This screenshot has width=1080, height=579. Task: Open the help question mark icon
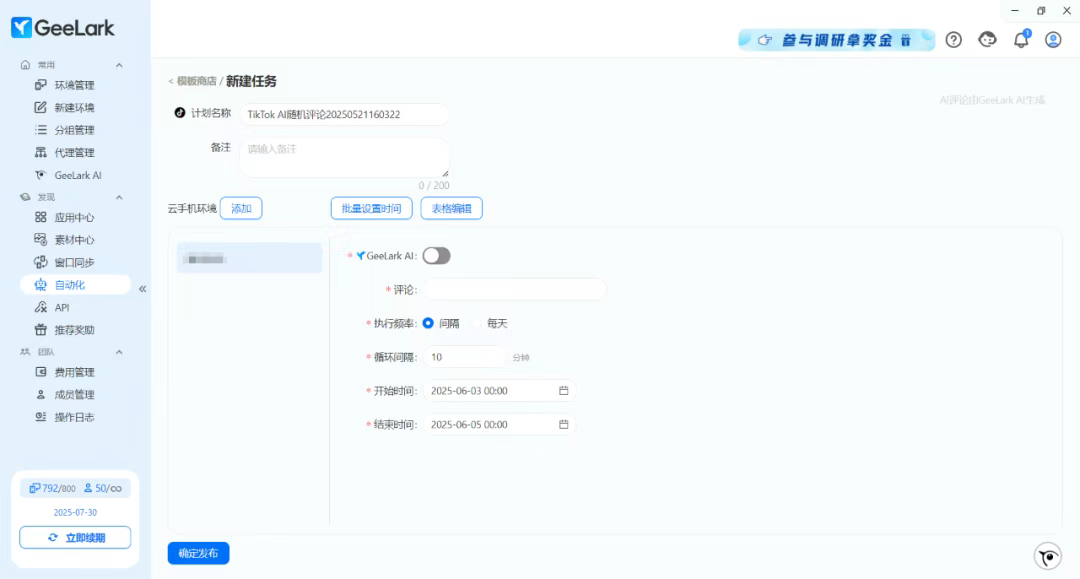(x=953, y=40)
